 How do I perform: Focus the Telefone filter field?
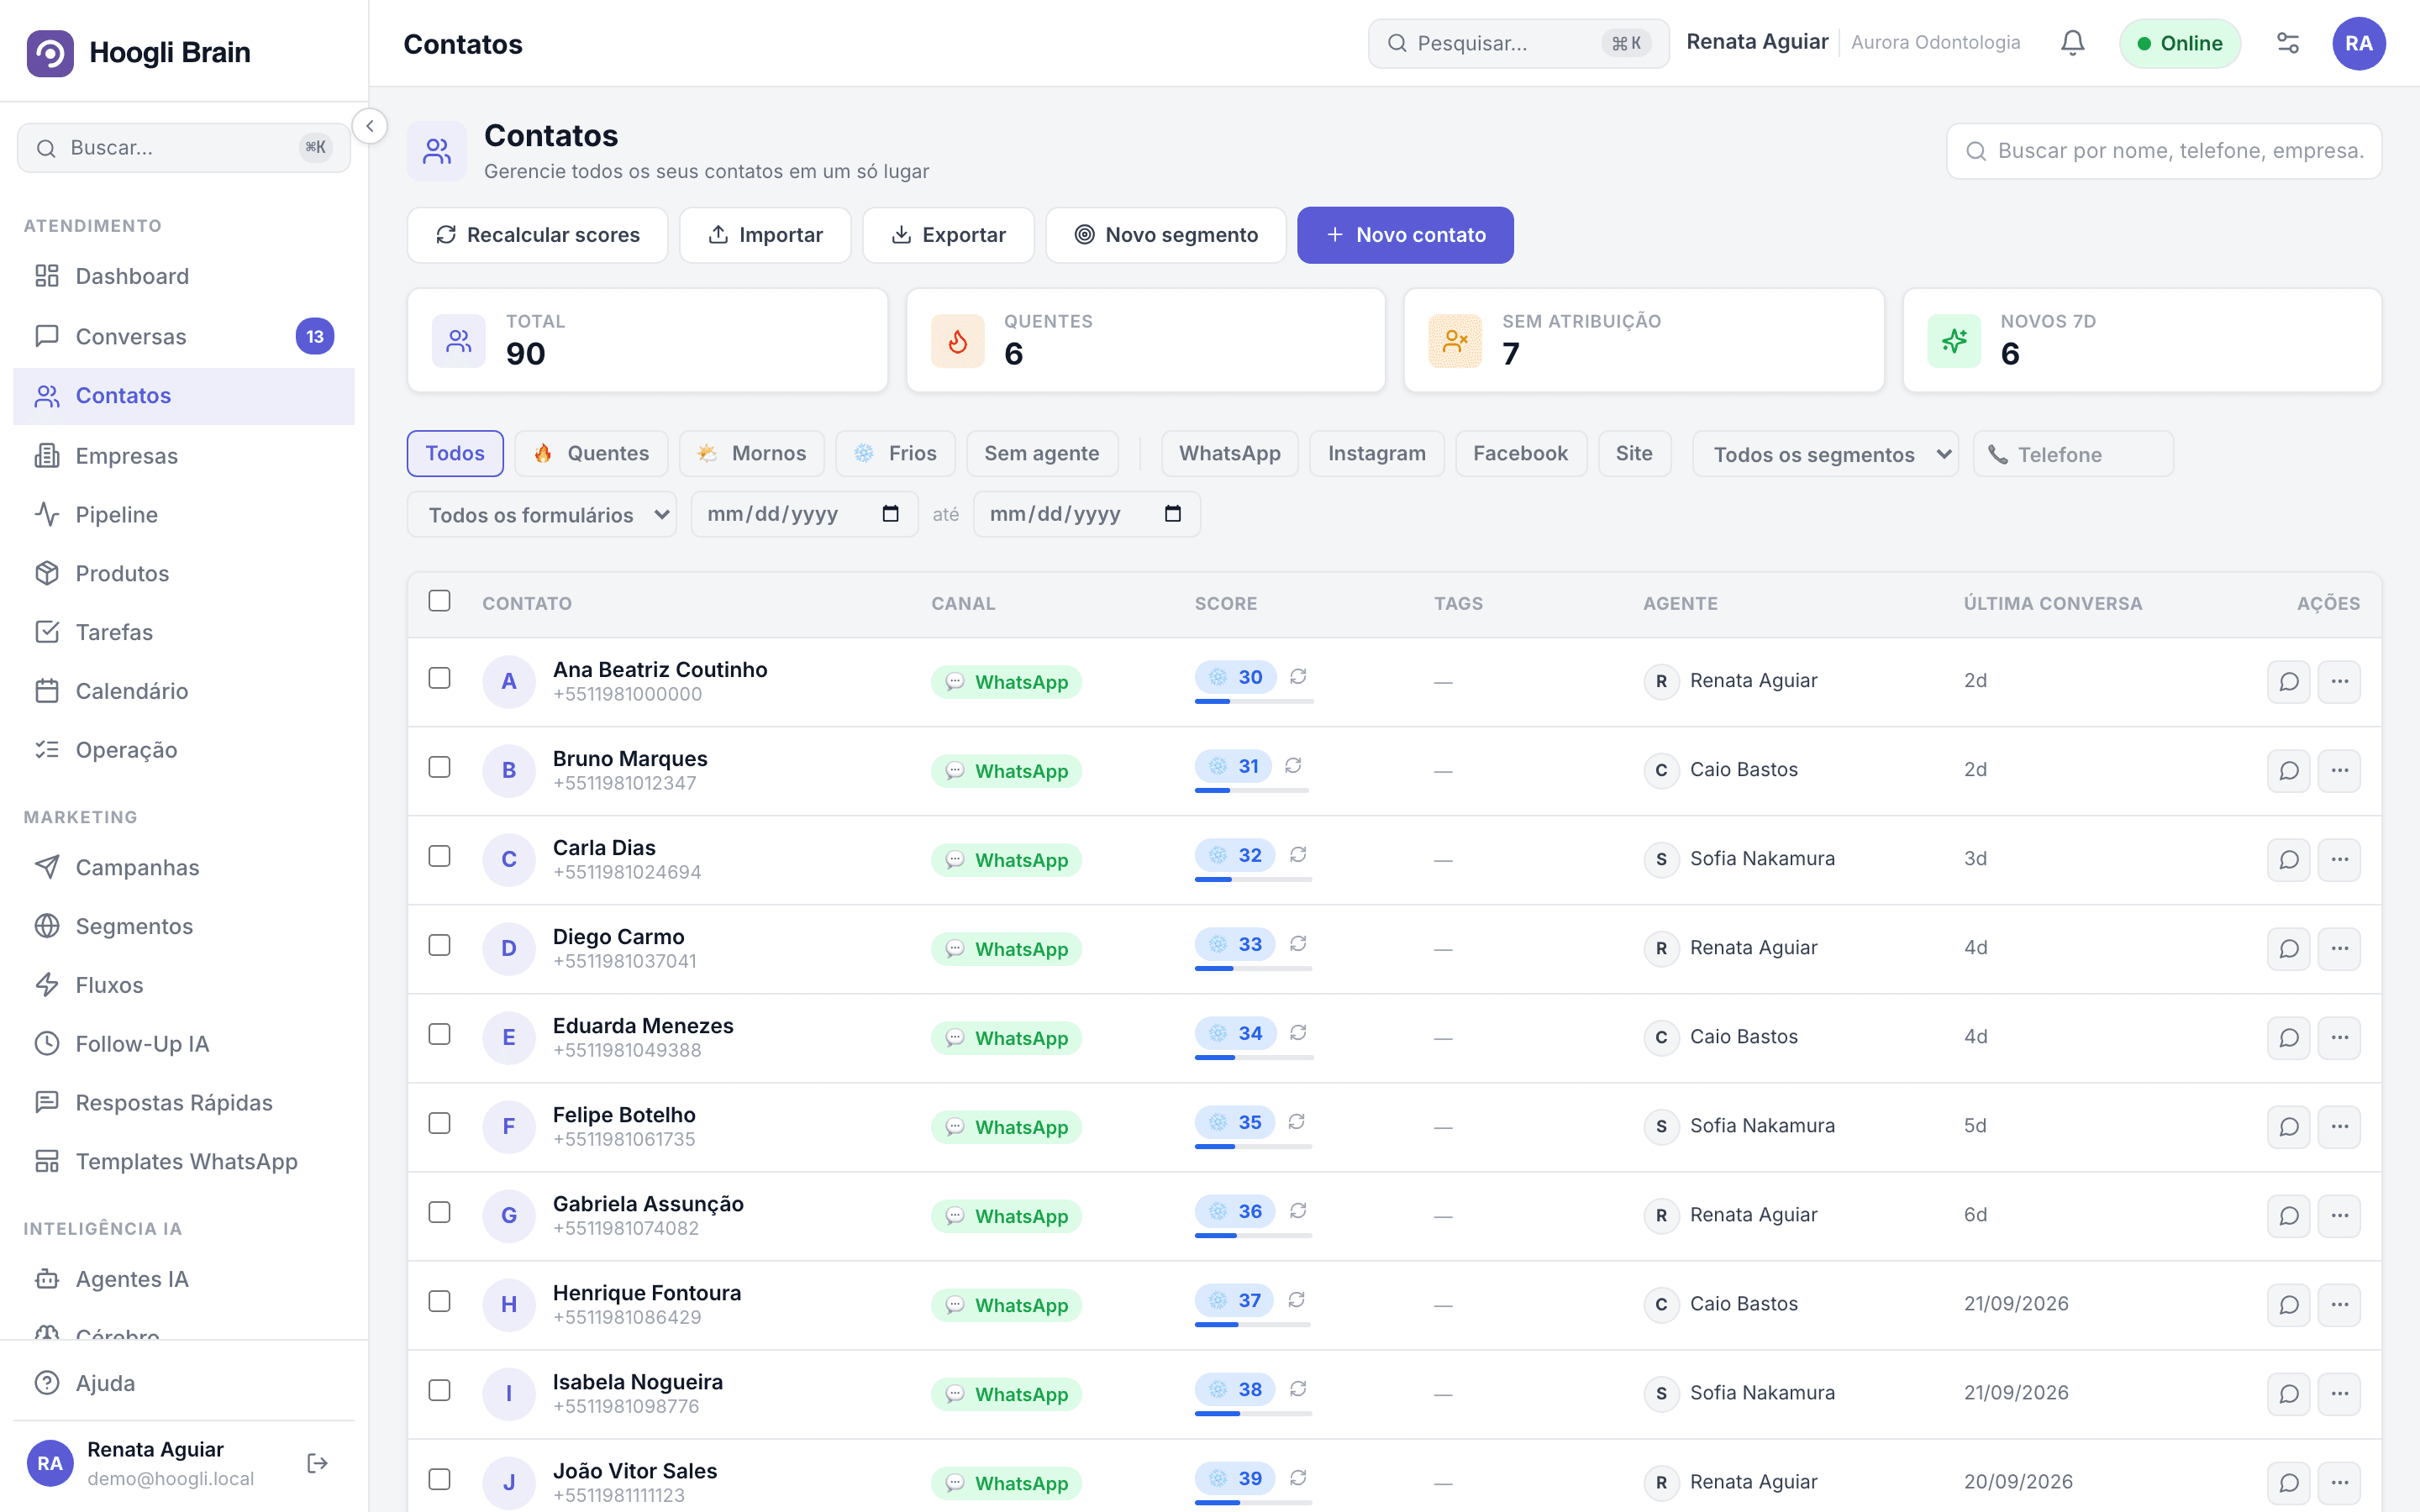[2073, 454]
